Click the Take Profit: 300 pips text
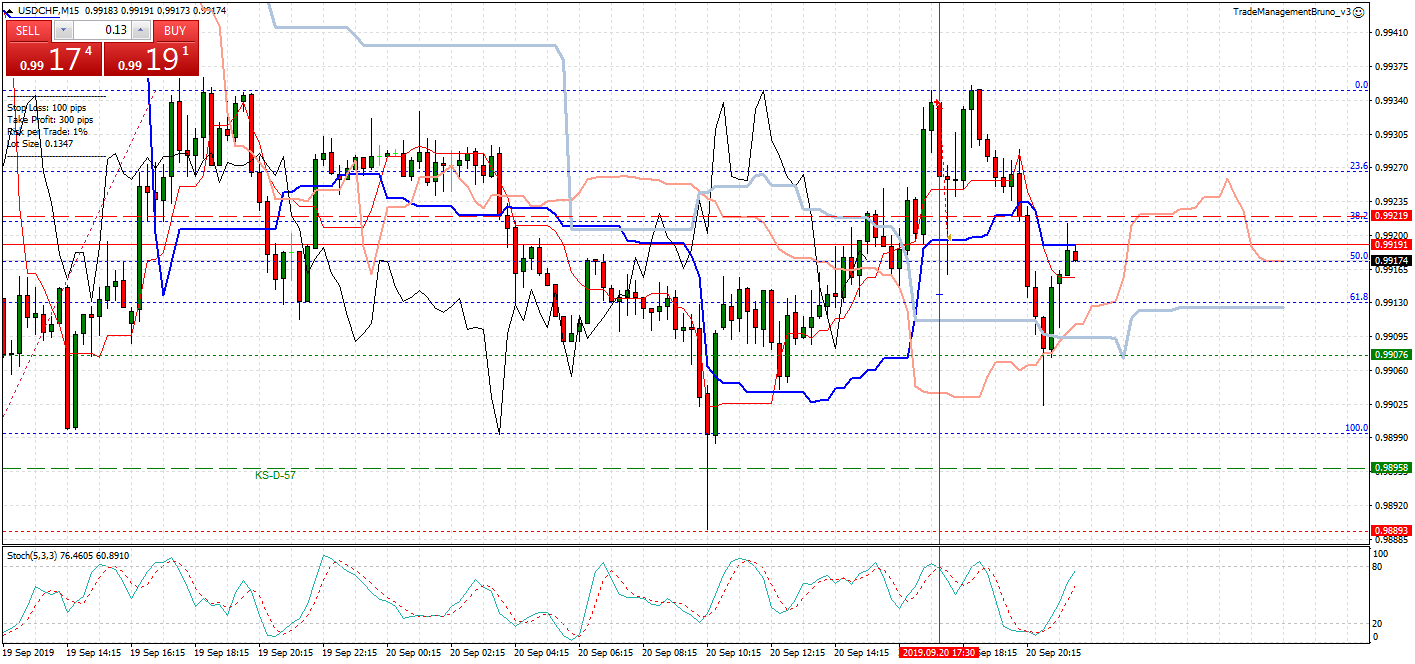 (x=50, y=119)
